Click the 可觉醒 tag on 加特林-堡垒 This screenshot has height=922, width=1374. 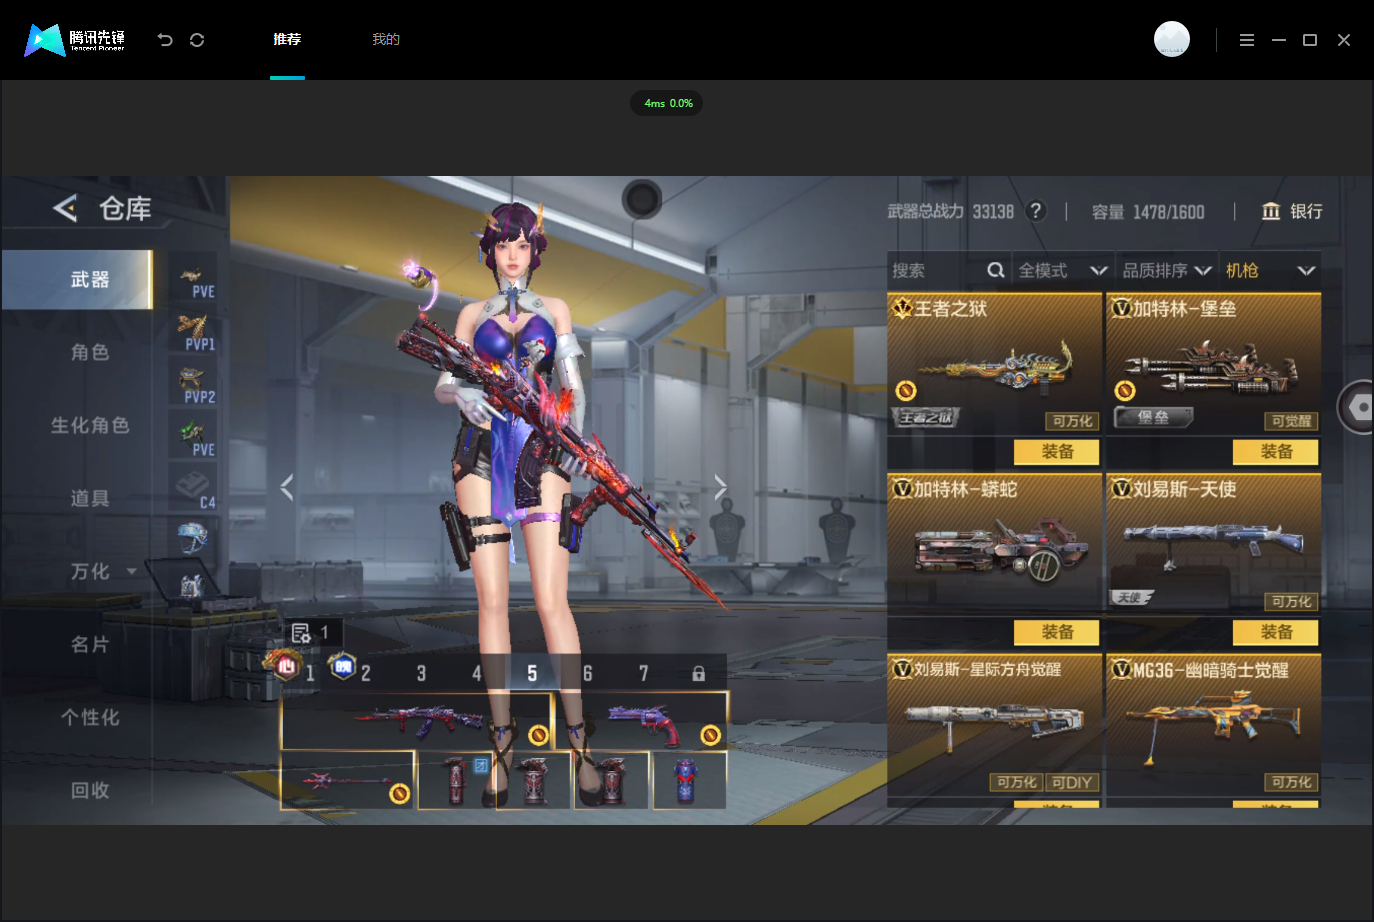[x=1291, y=421]
